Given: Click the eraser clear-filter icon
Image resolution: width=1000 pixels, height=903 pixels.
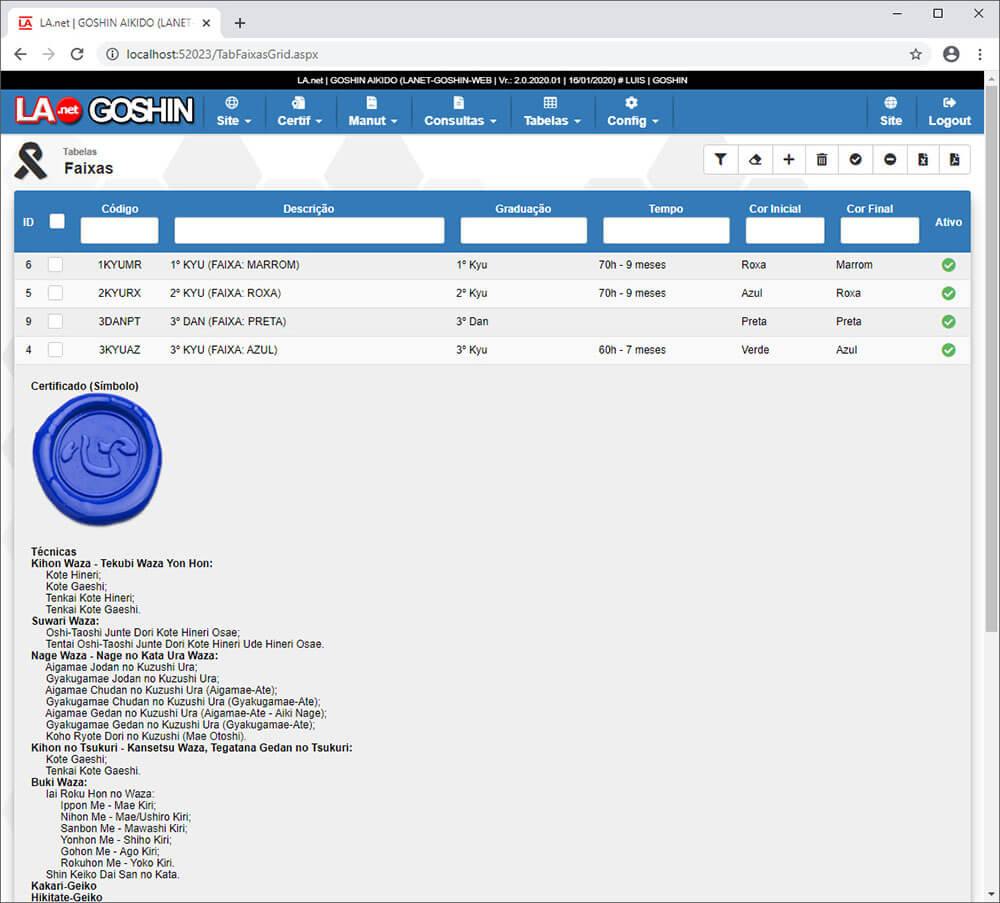Looking at the screenshot, I should (x=755, y=159).
